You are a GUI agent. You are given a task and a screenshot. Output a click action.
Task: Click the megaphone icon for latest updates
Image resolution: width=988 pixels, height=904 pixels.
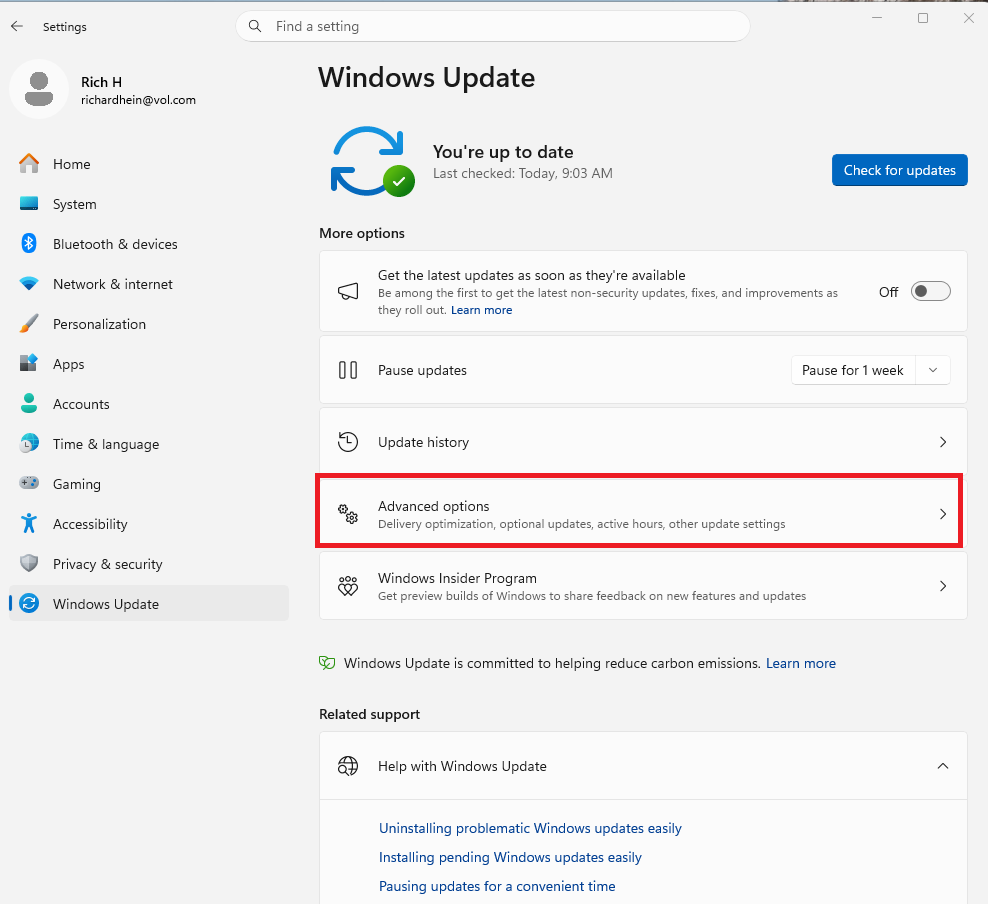(x=348, y=291)
